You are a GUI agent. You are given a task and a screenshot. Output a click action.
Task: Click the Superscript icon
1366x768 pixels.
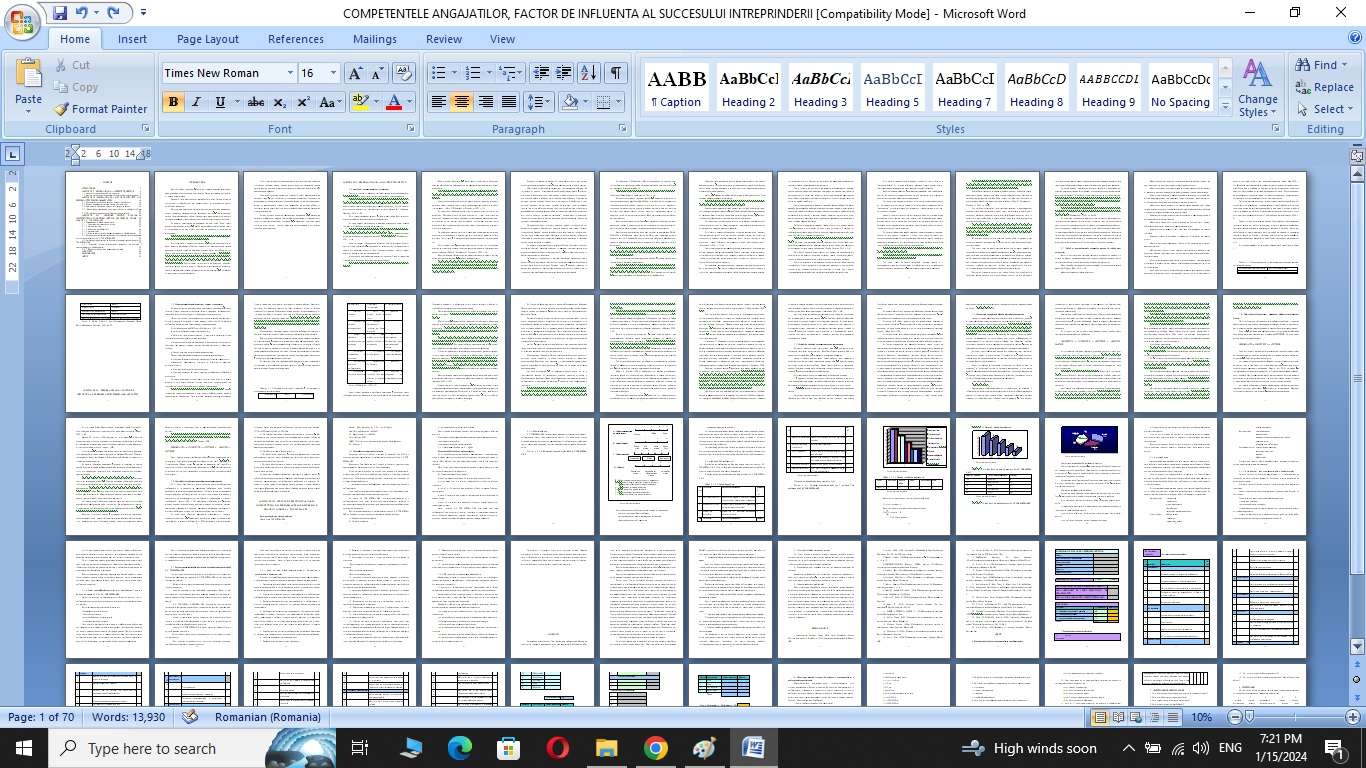coord(303,102)
